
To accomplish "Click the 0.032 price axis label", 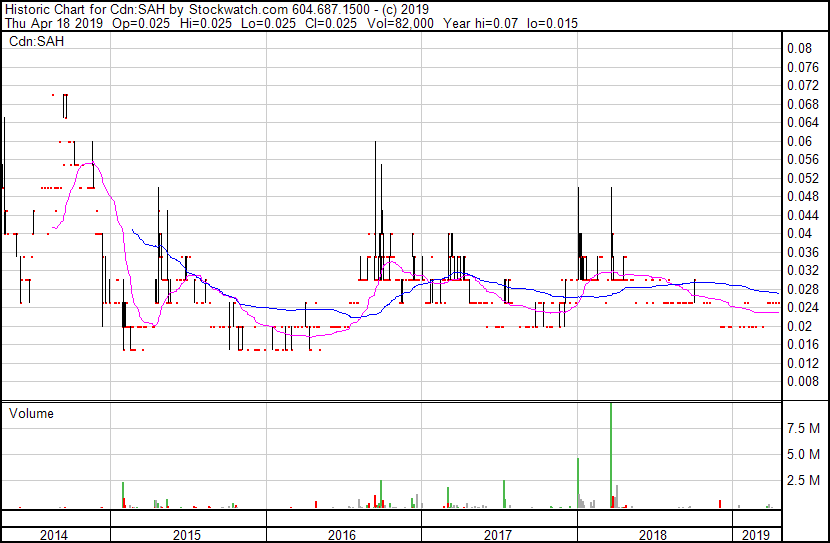I will [x=802, y=270].
